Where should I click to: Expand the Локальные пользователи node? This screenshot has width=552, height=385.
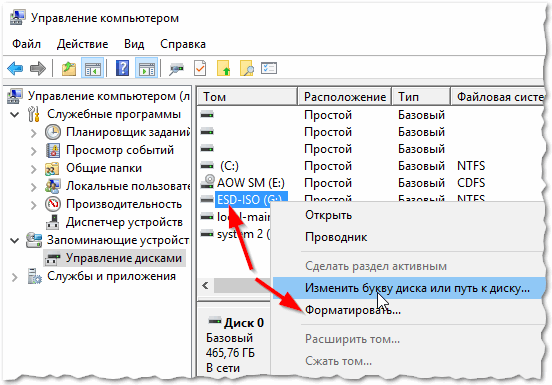tap(33, 187)
